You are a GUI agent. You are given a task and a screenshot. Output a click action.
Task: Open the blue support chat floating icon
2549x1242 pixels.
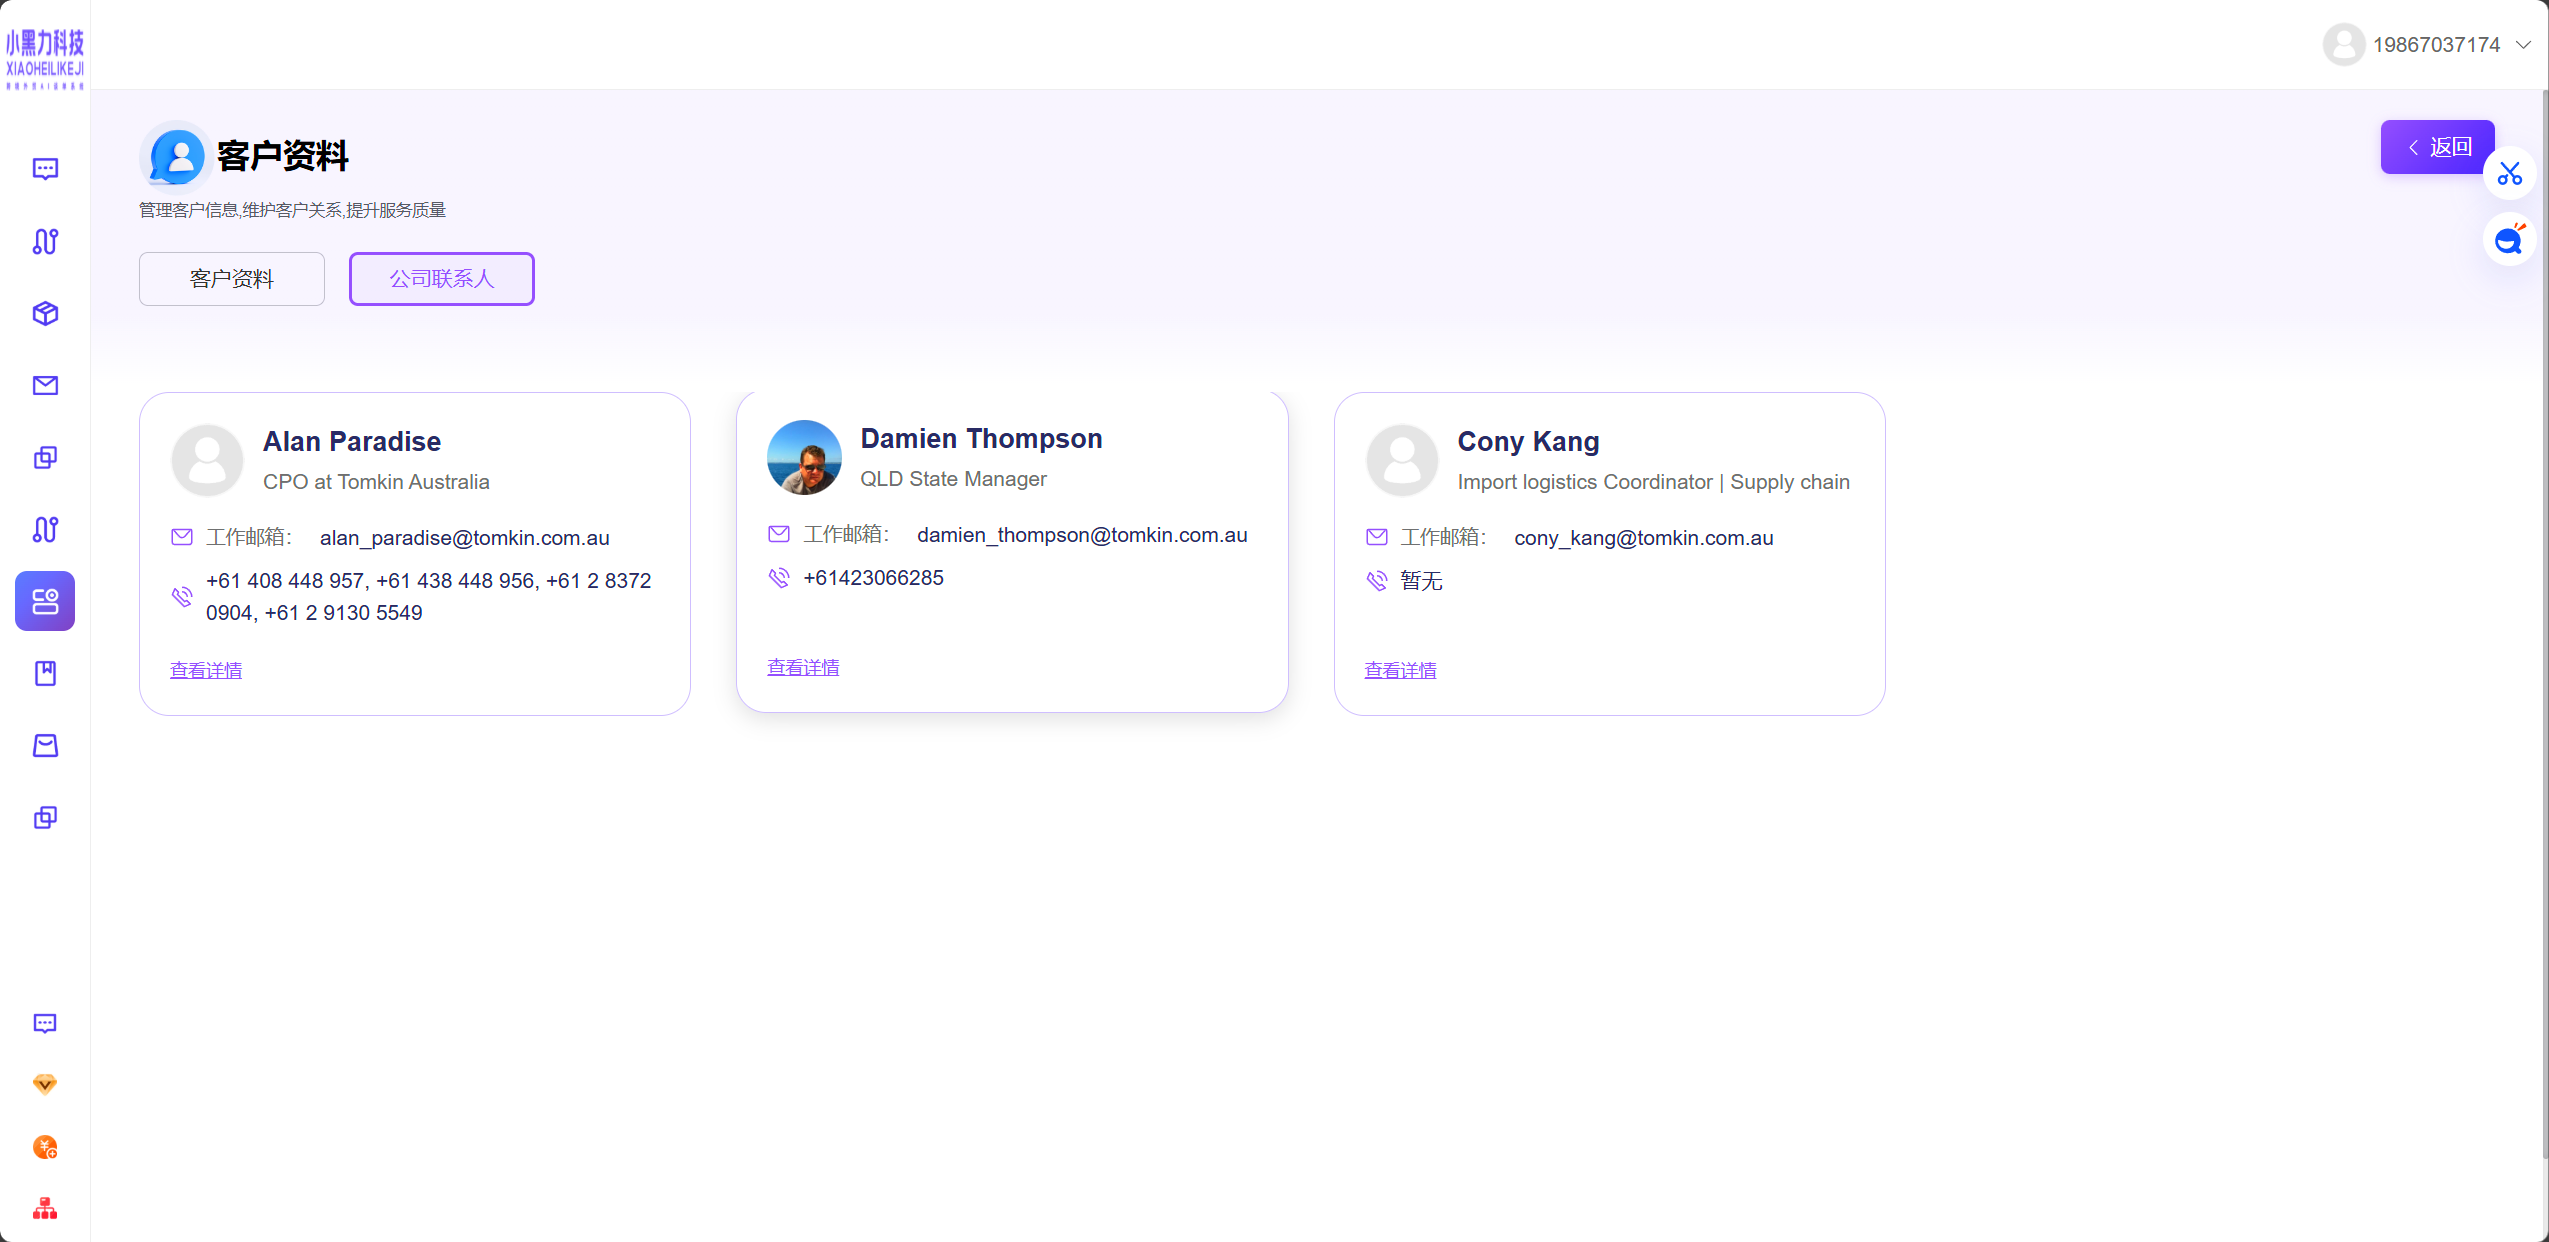[x=2509, y=240]
